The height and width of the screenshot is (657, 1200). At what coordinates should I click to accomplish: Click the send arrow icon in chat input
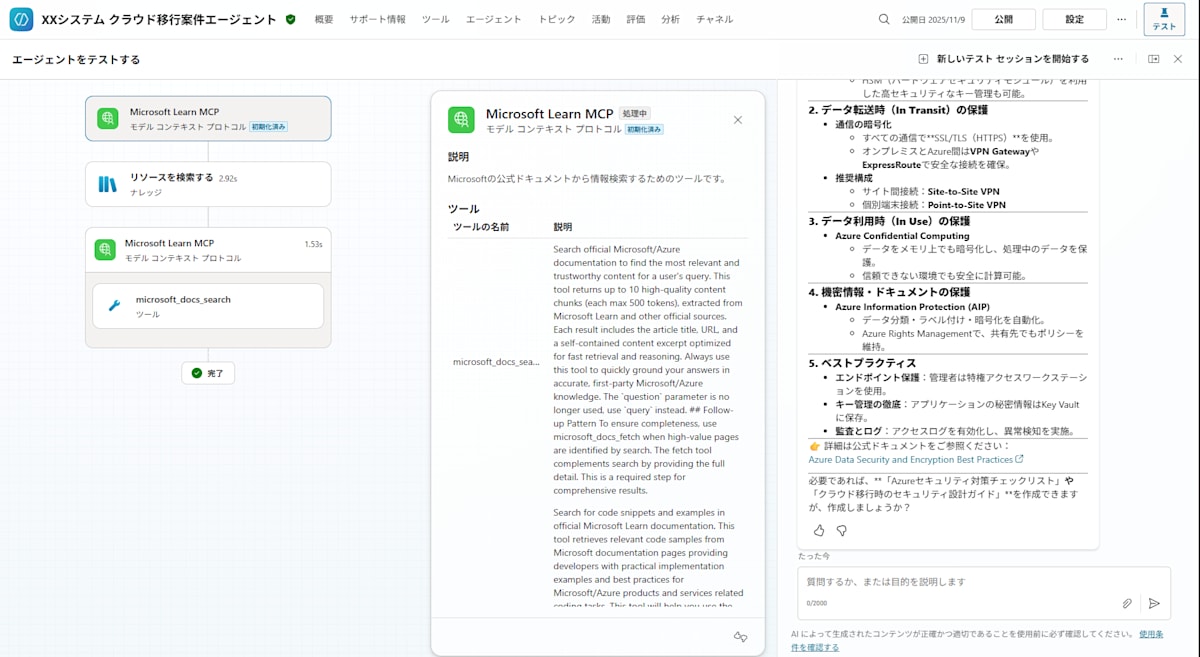click(x=1154, y=603)
